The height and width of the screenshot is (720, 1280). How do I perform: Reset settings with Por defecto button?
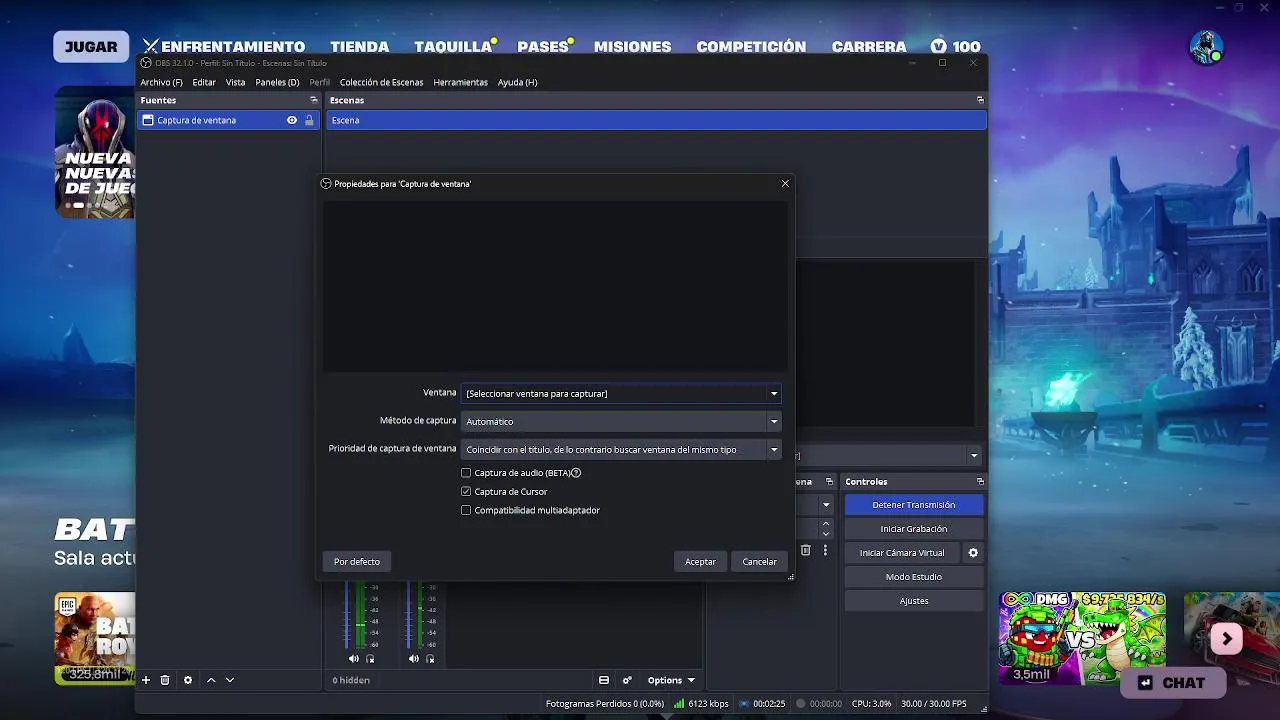(x=357, y=561)
